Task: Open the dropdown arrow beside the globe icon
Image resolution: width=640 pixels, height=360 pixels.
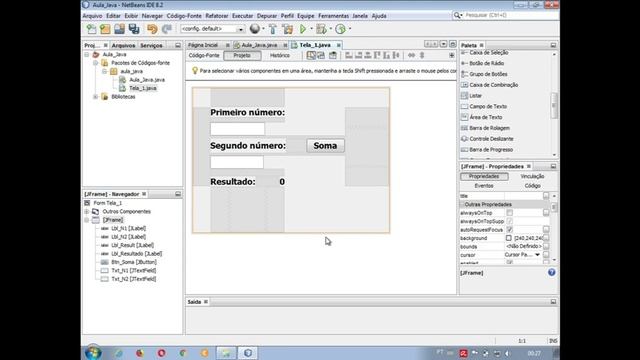Action: pyautogui.click(x=263, y=29)
